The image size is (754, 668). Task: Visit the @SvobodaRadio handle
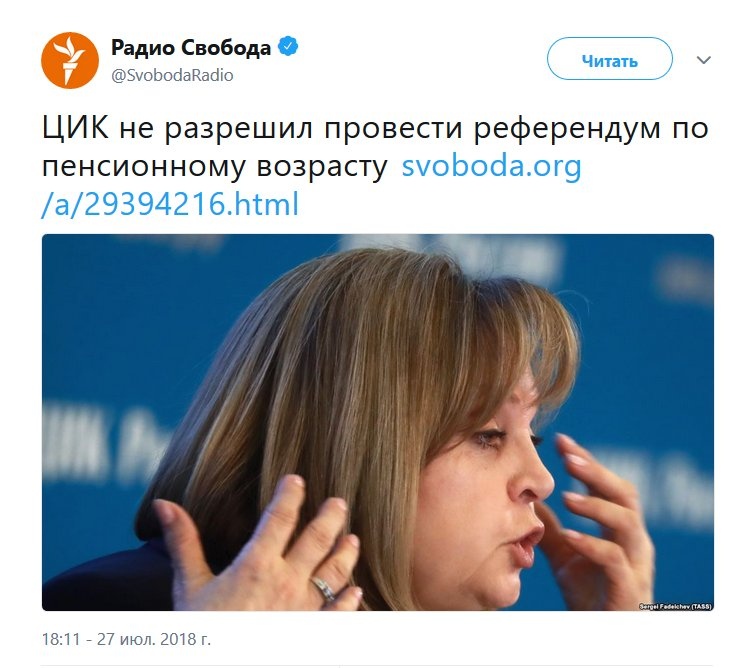tap(172, 75)
